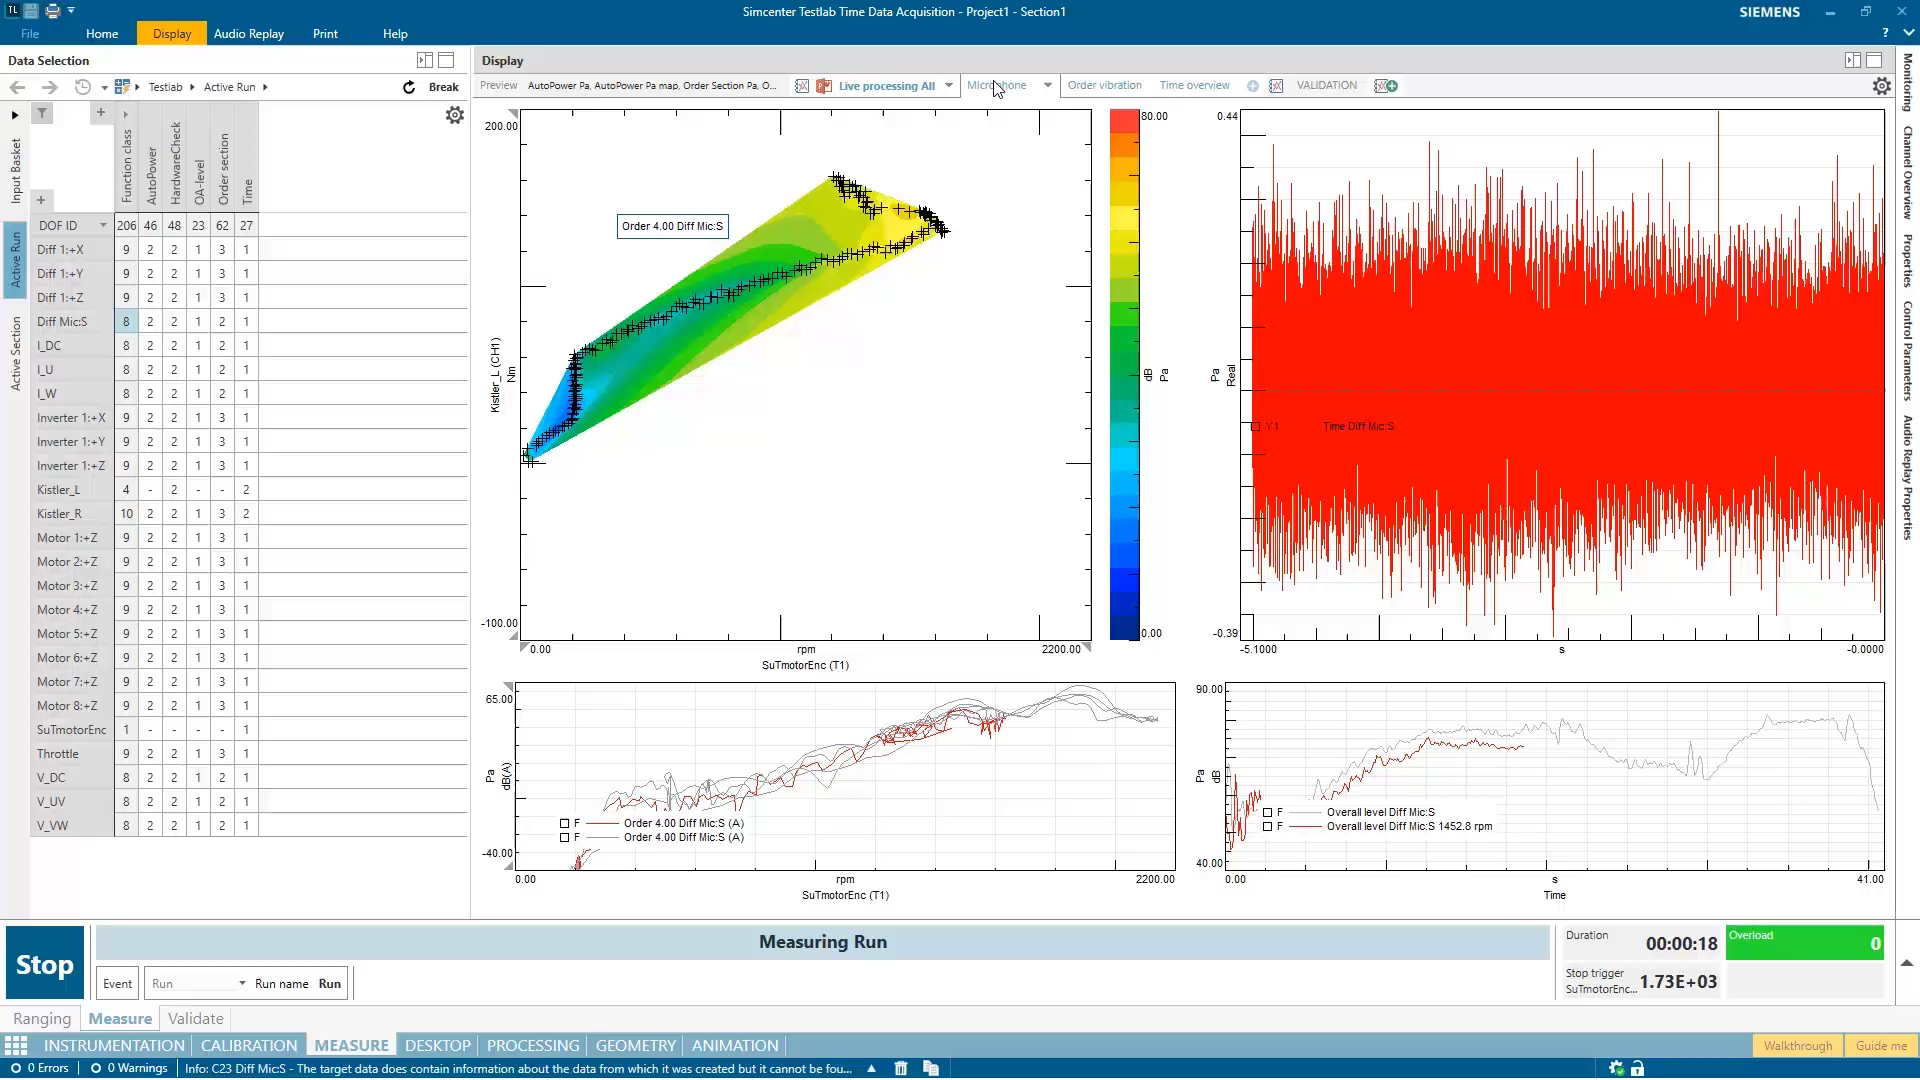
Task: Click the PowerPoint export icon
Action: pos(824,86)
